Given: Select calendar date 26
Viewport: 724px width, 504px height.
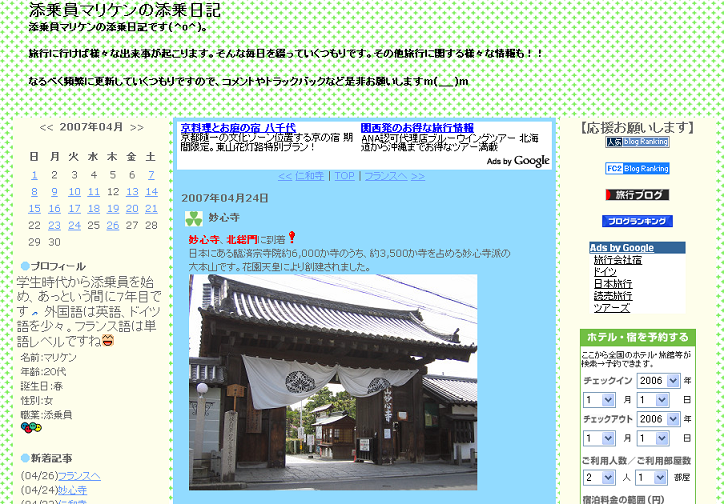Looking at the screenshot, I should 113,226.
